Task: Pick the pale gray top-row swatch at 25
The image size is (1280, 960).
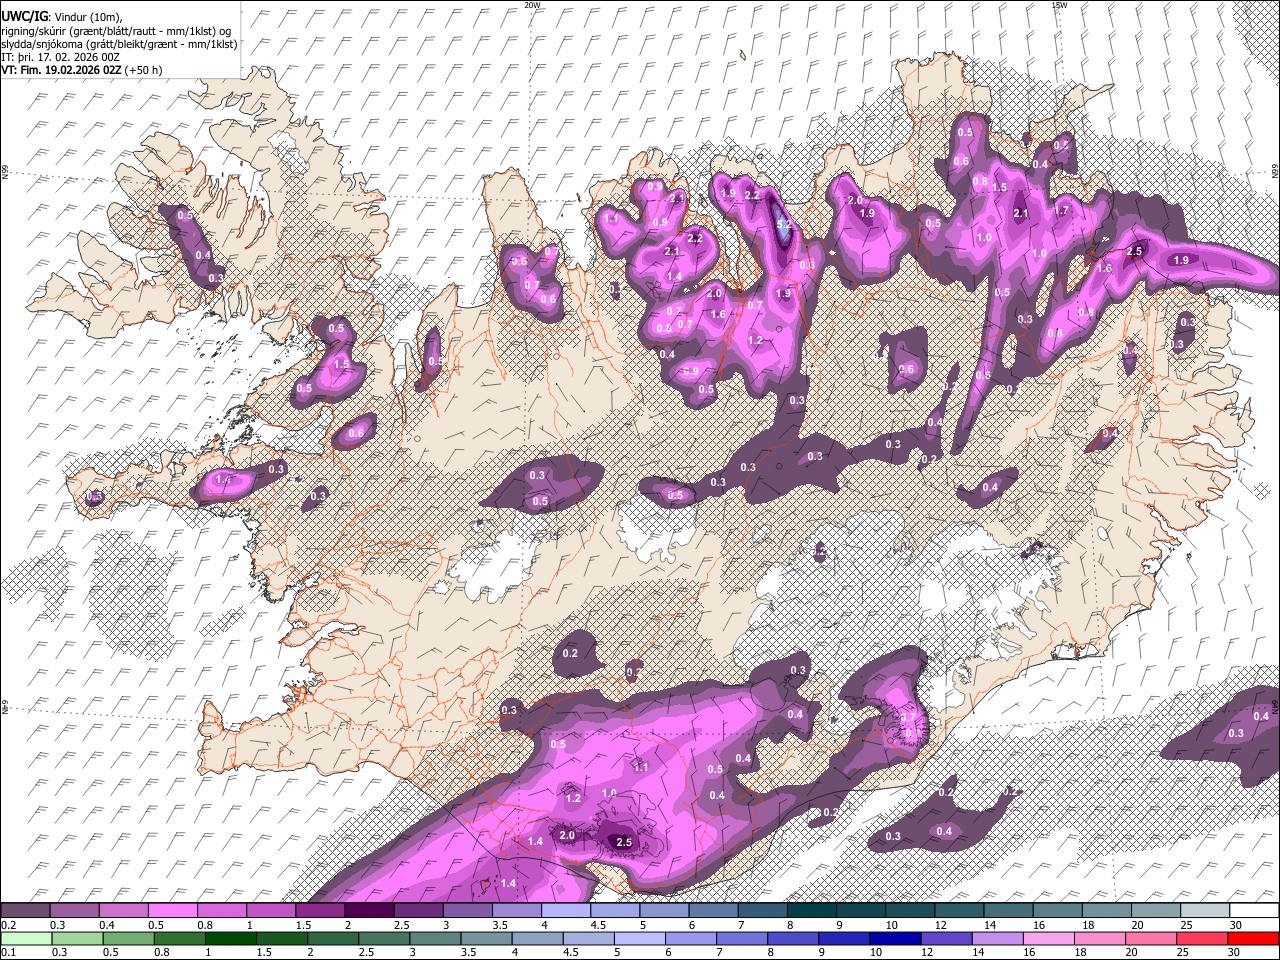Action: pos(1205,910)
